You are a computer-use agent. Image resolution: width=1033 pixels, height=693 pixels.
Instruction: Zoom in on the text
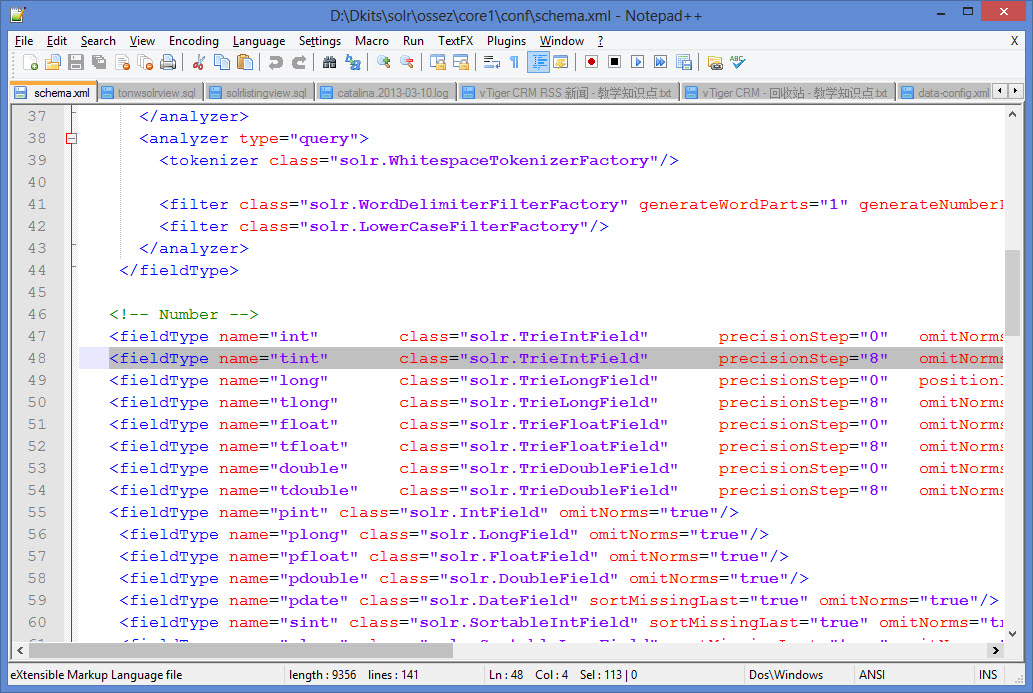[x=383, y=63]
